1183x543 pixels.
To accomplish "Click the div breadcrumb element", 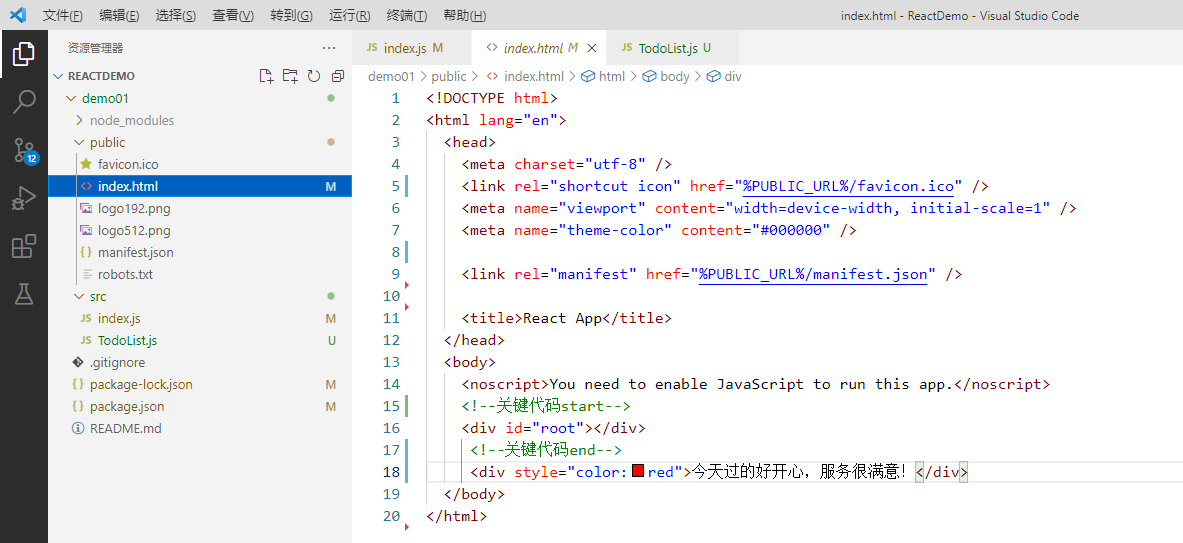I will tap(724, 76).
